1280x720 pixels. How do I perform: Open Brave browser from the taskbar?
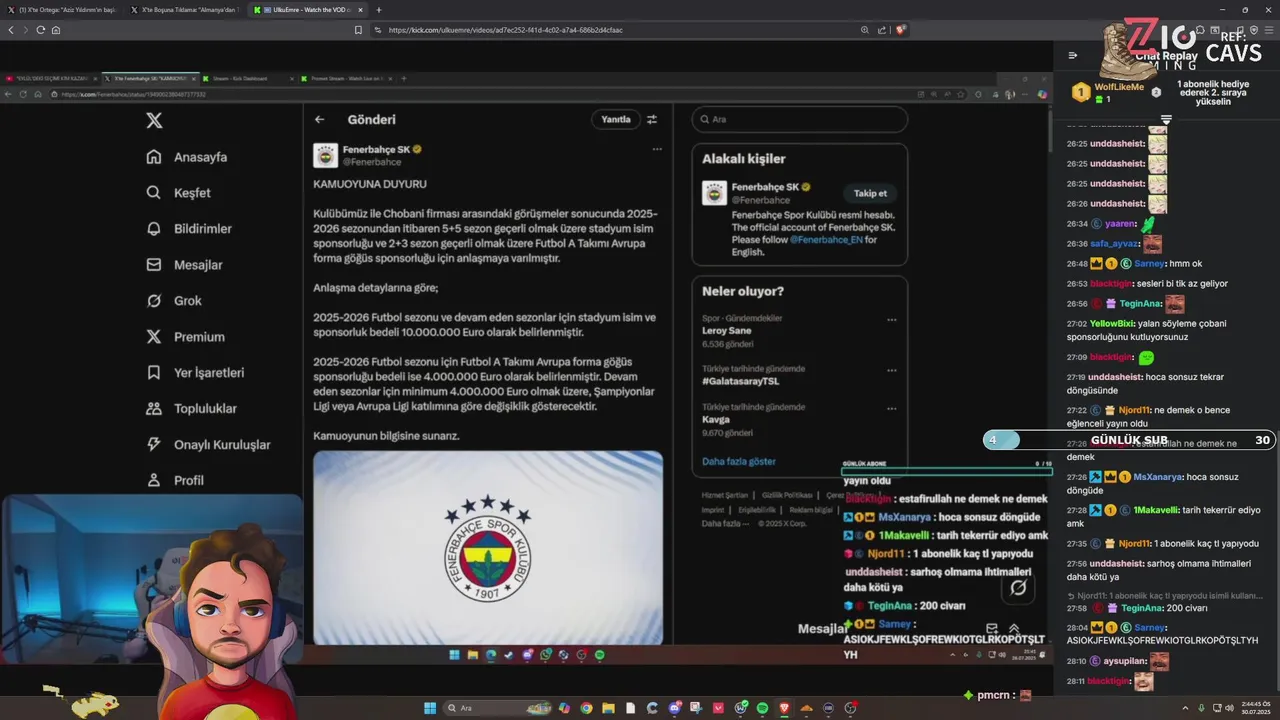(784, 708)
